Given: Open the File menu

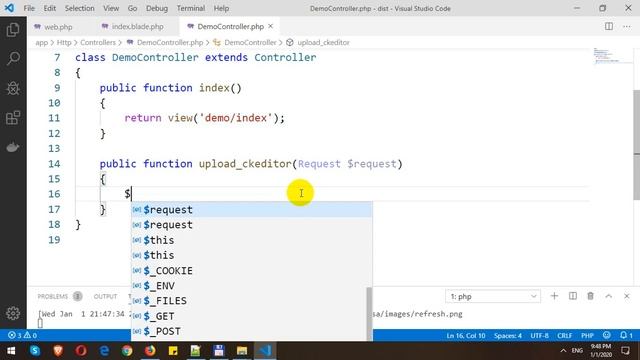Looking at the screenshot, I should point(29,8).
